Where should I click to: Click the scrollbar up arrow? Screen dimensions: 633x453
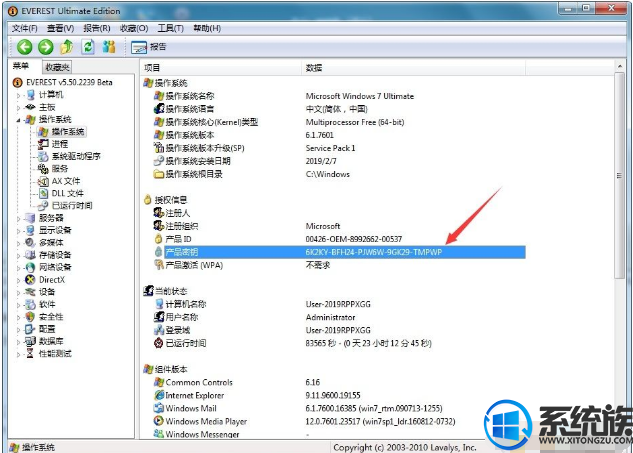coord(620,66)
